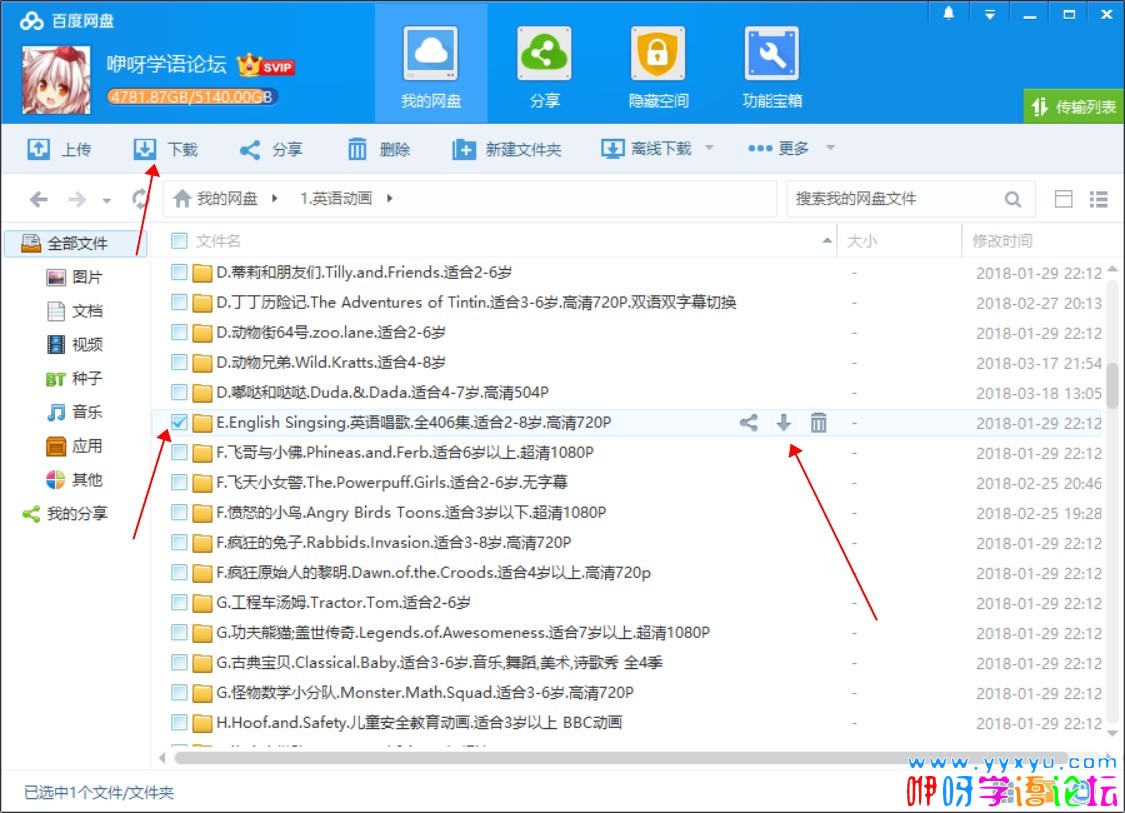
Task: Select 文档 category in sidebar
Action: 75,311
